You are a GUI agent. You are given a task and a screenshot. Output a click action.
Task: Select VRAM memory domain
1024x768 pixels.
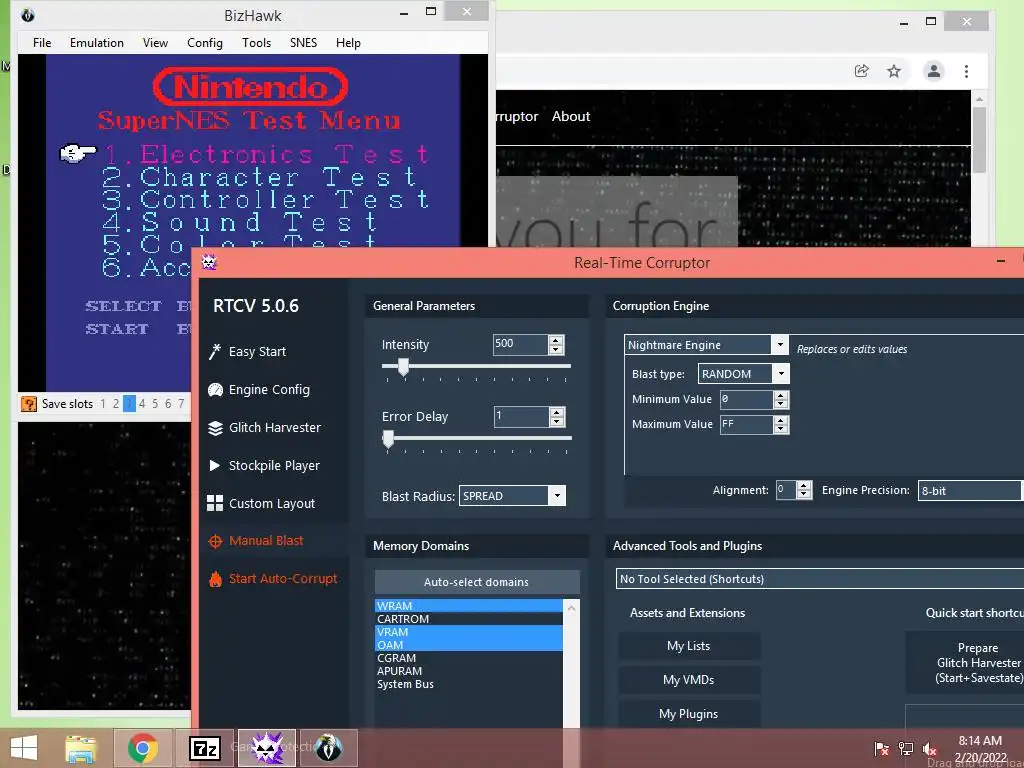click(469, 632)
